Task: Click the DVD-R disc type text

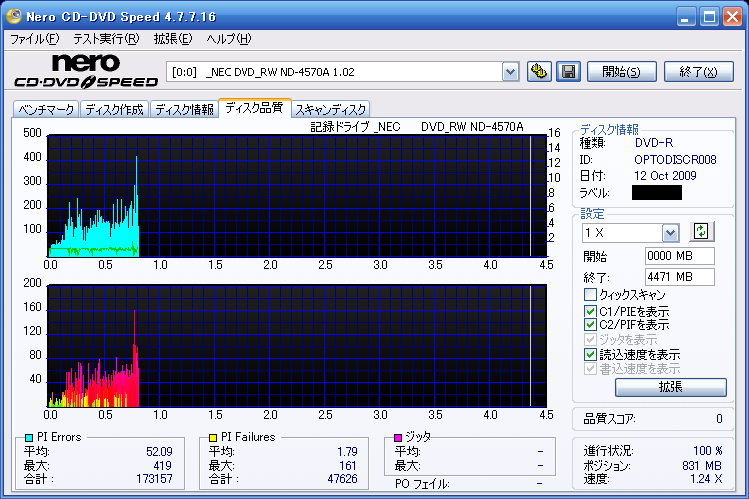Action: tap(653, 143)
